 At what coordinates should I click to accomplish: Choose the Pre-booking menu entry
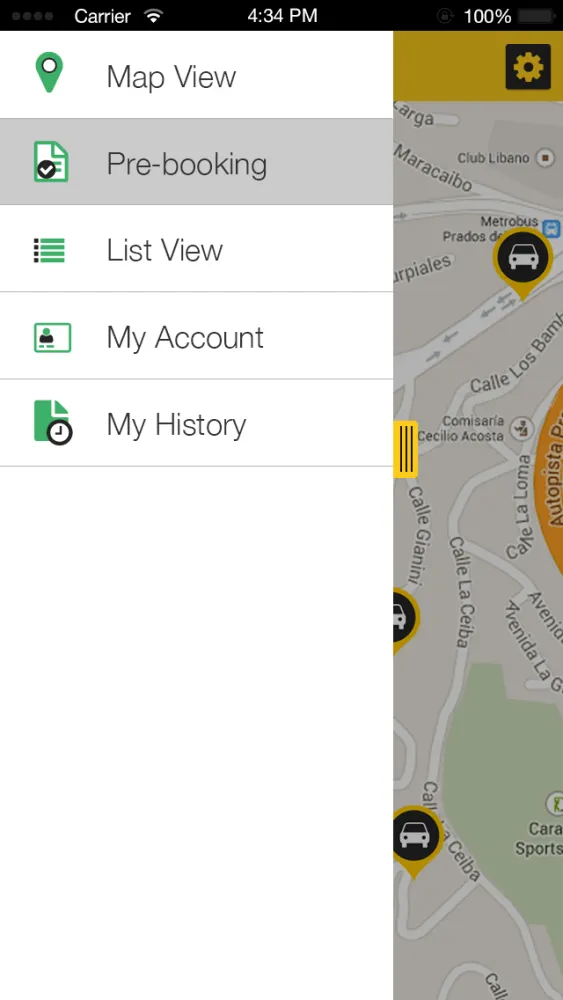coord(196,162)
